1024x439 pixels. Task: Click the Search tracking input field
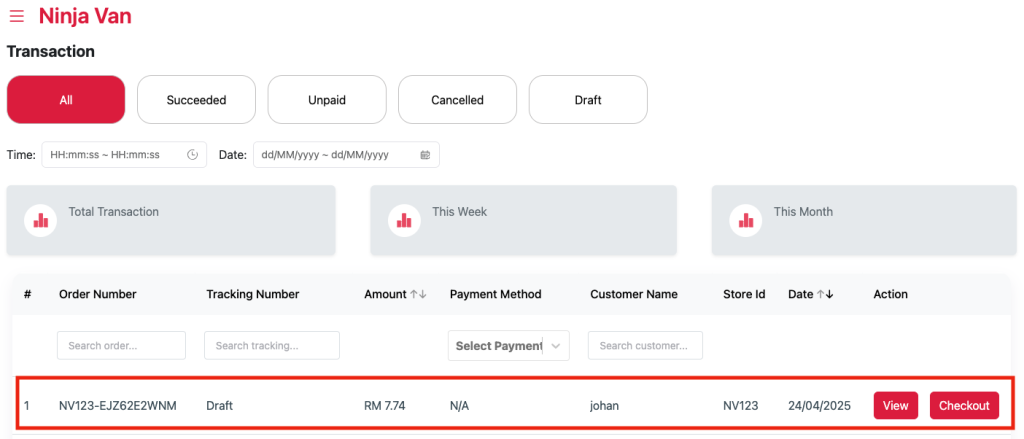coord(272,346)
